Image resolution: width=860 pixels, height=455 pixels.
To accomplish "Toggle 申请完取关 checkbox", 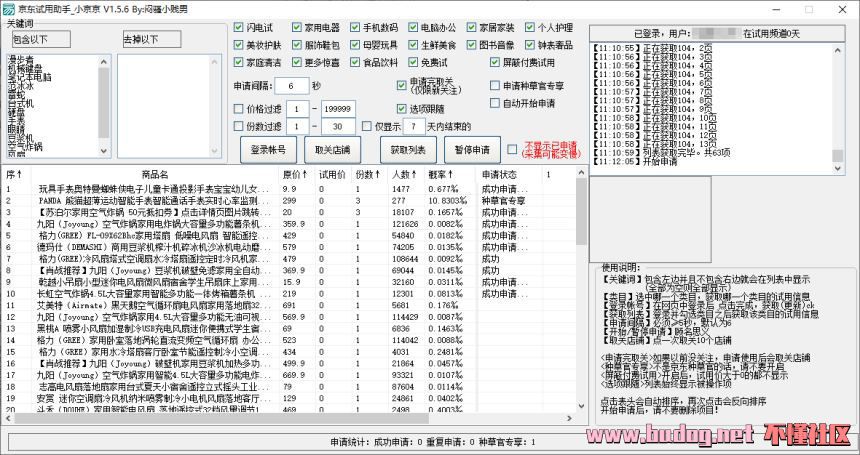I will (x=401, y=86).
